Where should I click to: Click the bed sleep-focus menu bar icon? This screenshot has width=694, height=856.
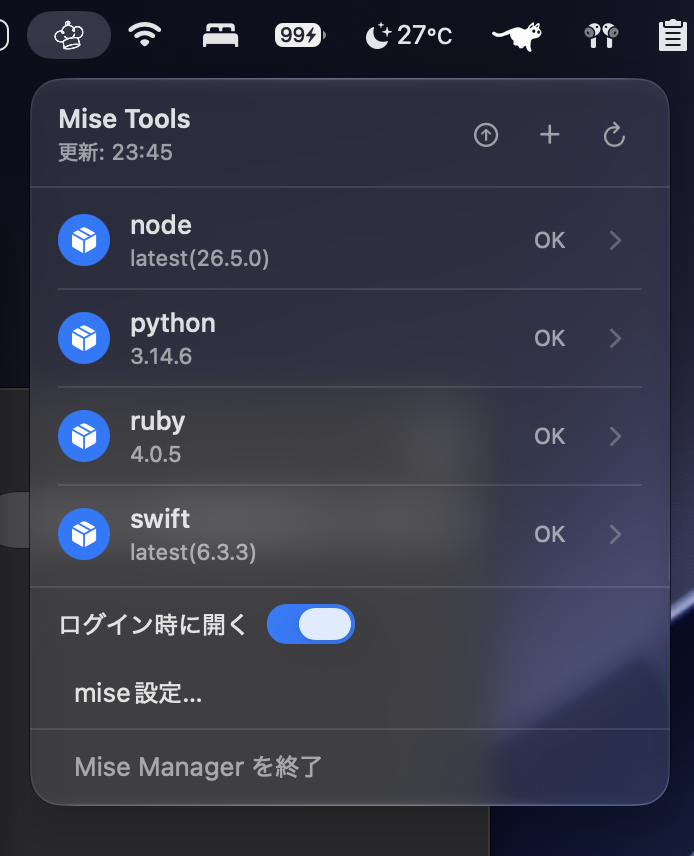tap(220, 35)
